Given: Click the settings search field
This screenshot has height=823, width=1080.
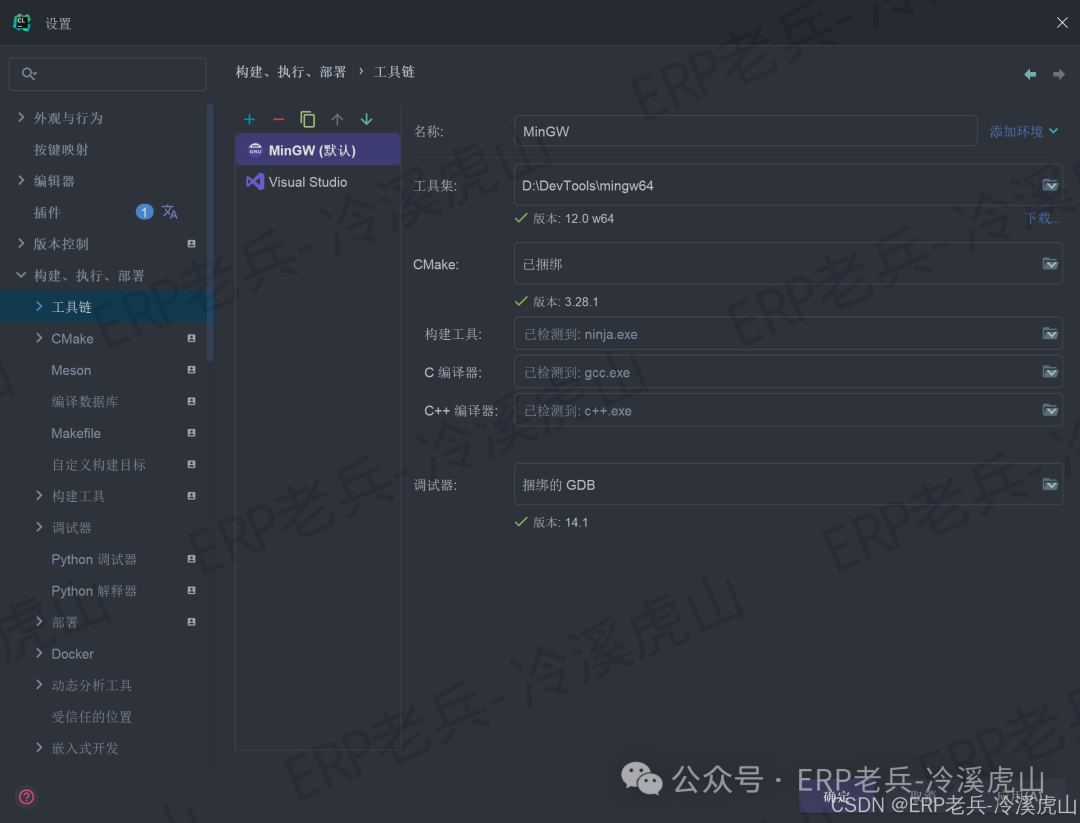Looking at the screenshot, I should click(107, 74).
